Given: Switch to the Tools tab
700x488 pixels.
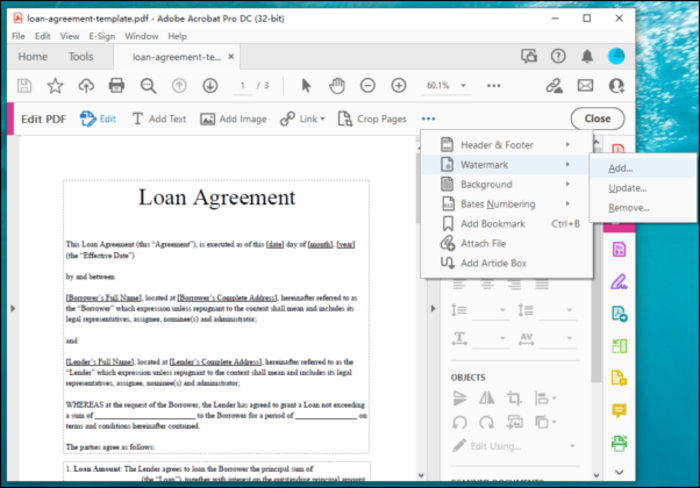Looking at the screenshot, I should coord(81,57).
